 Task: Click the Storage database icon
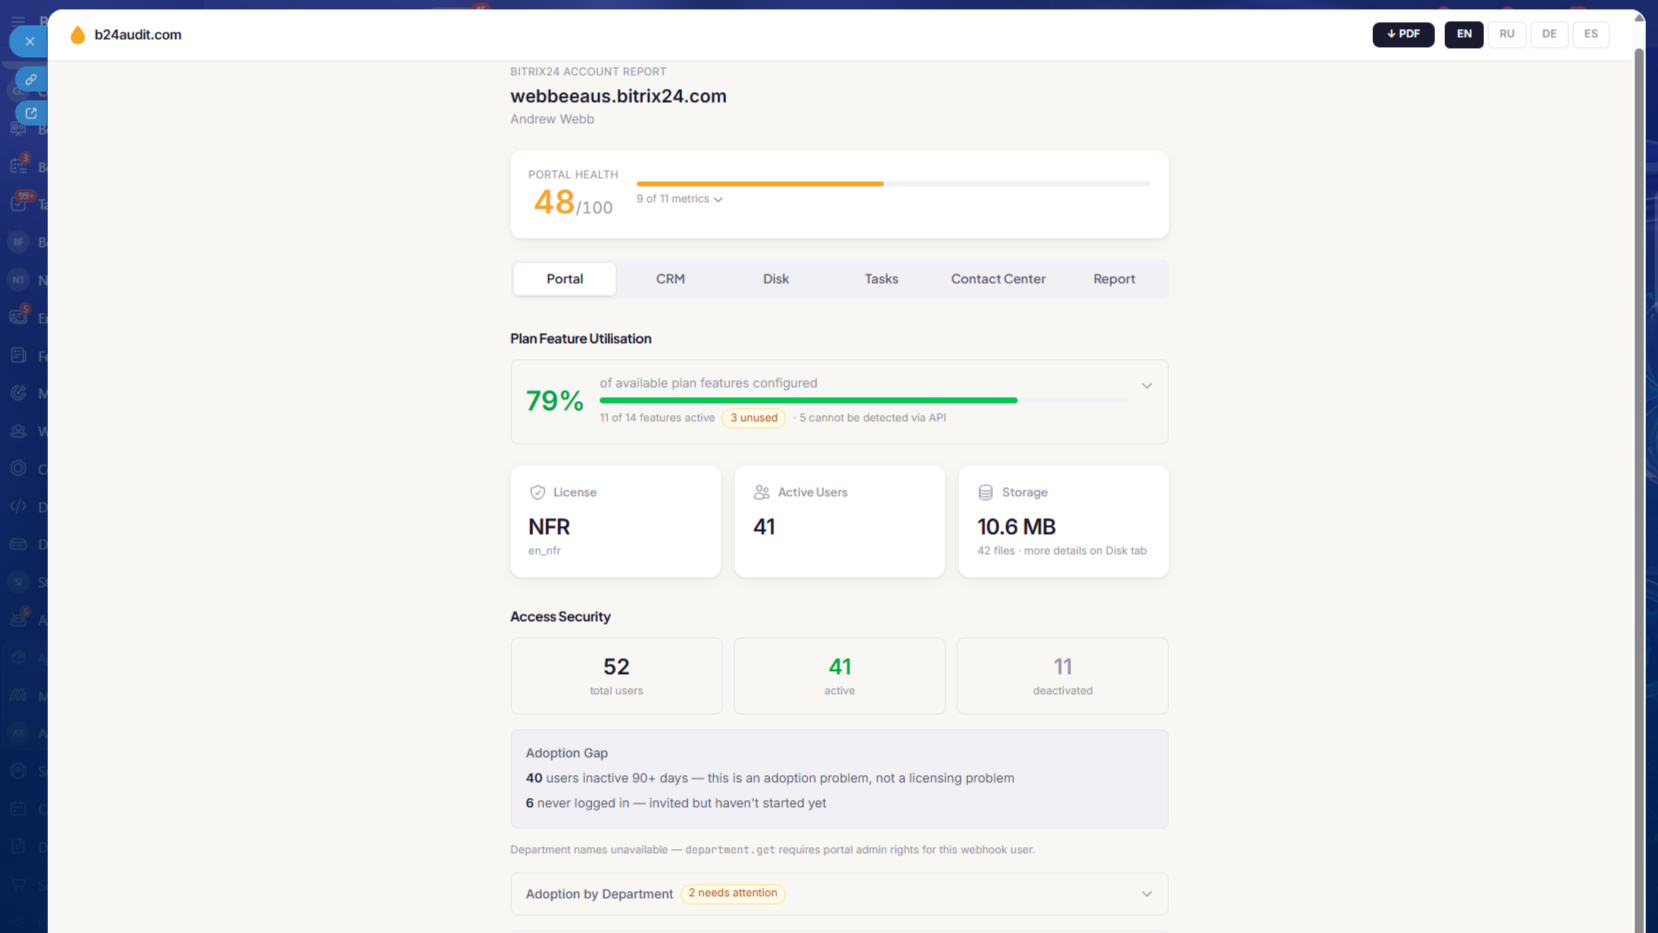985,492
